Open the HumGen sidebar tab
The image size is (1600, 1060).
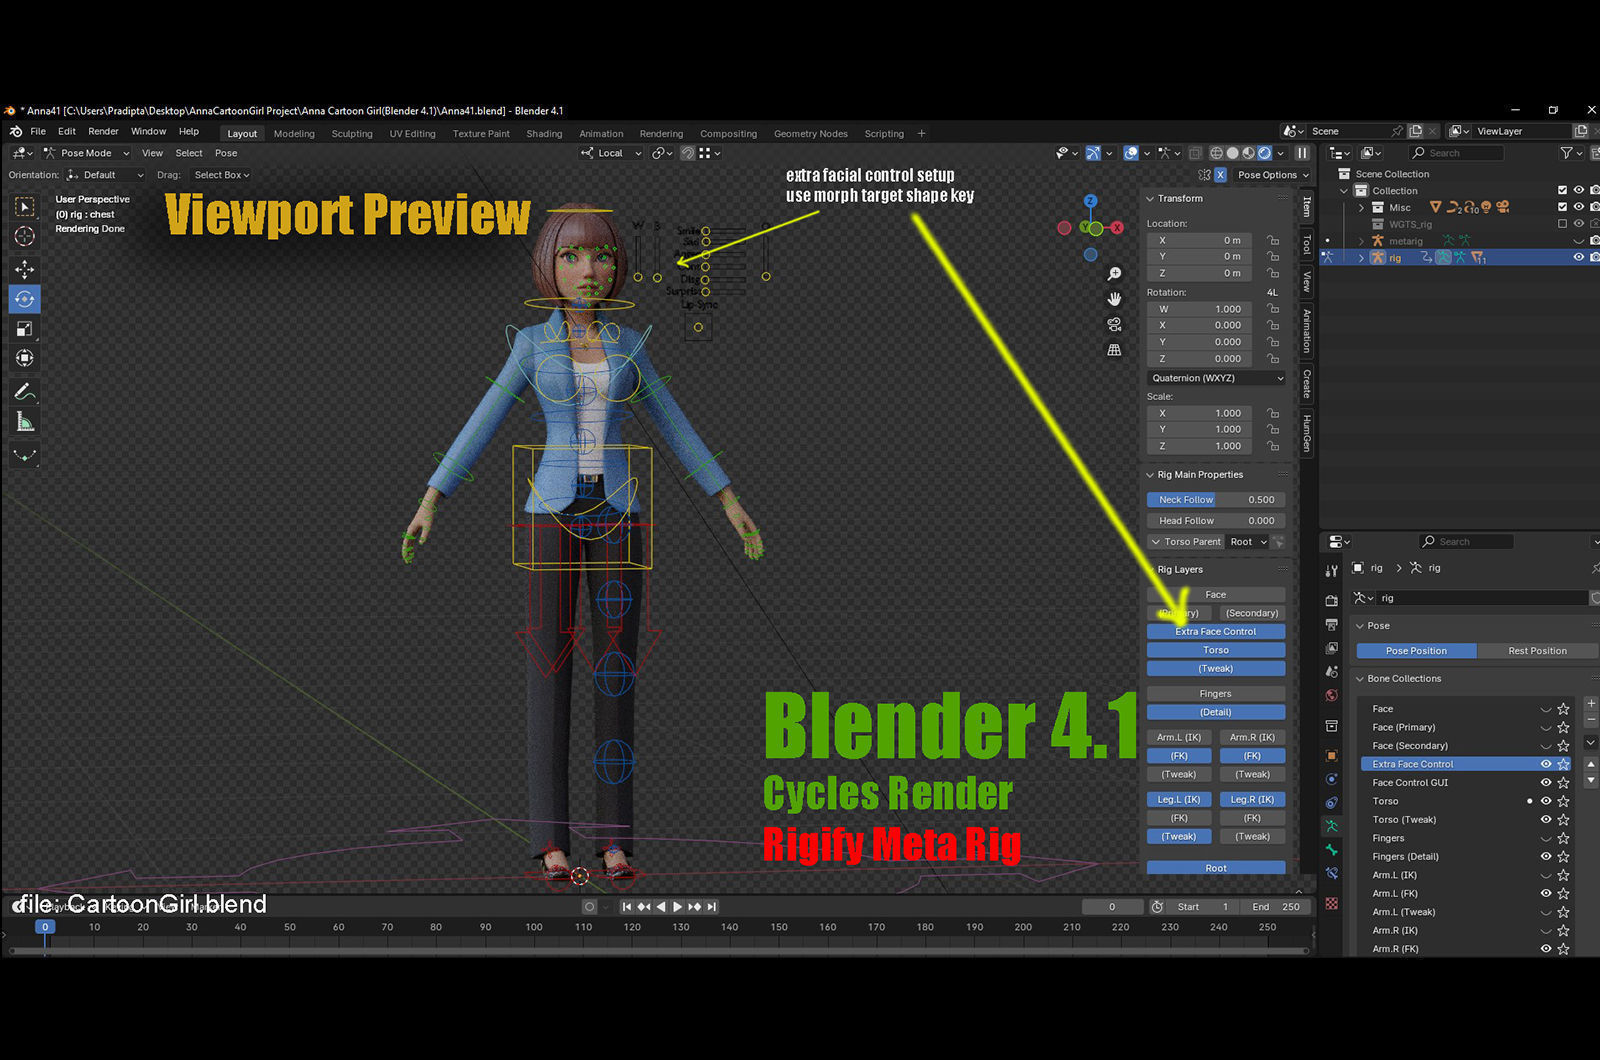(1306, 433)
